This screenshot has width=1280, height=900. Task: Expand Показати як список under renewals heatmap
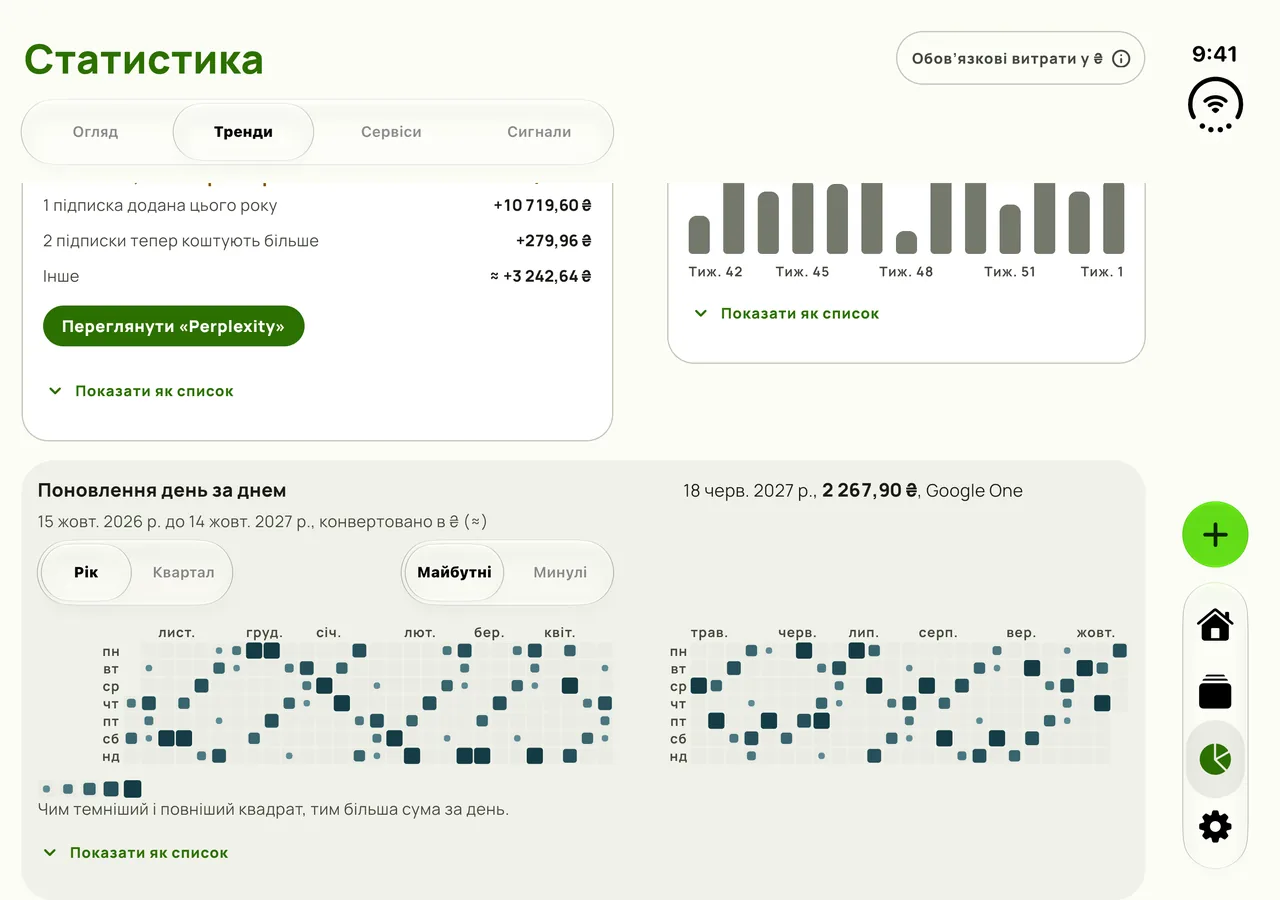tap(136, 853)
